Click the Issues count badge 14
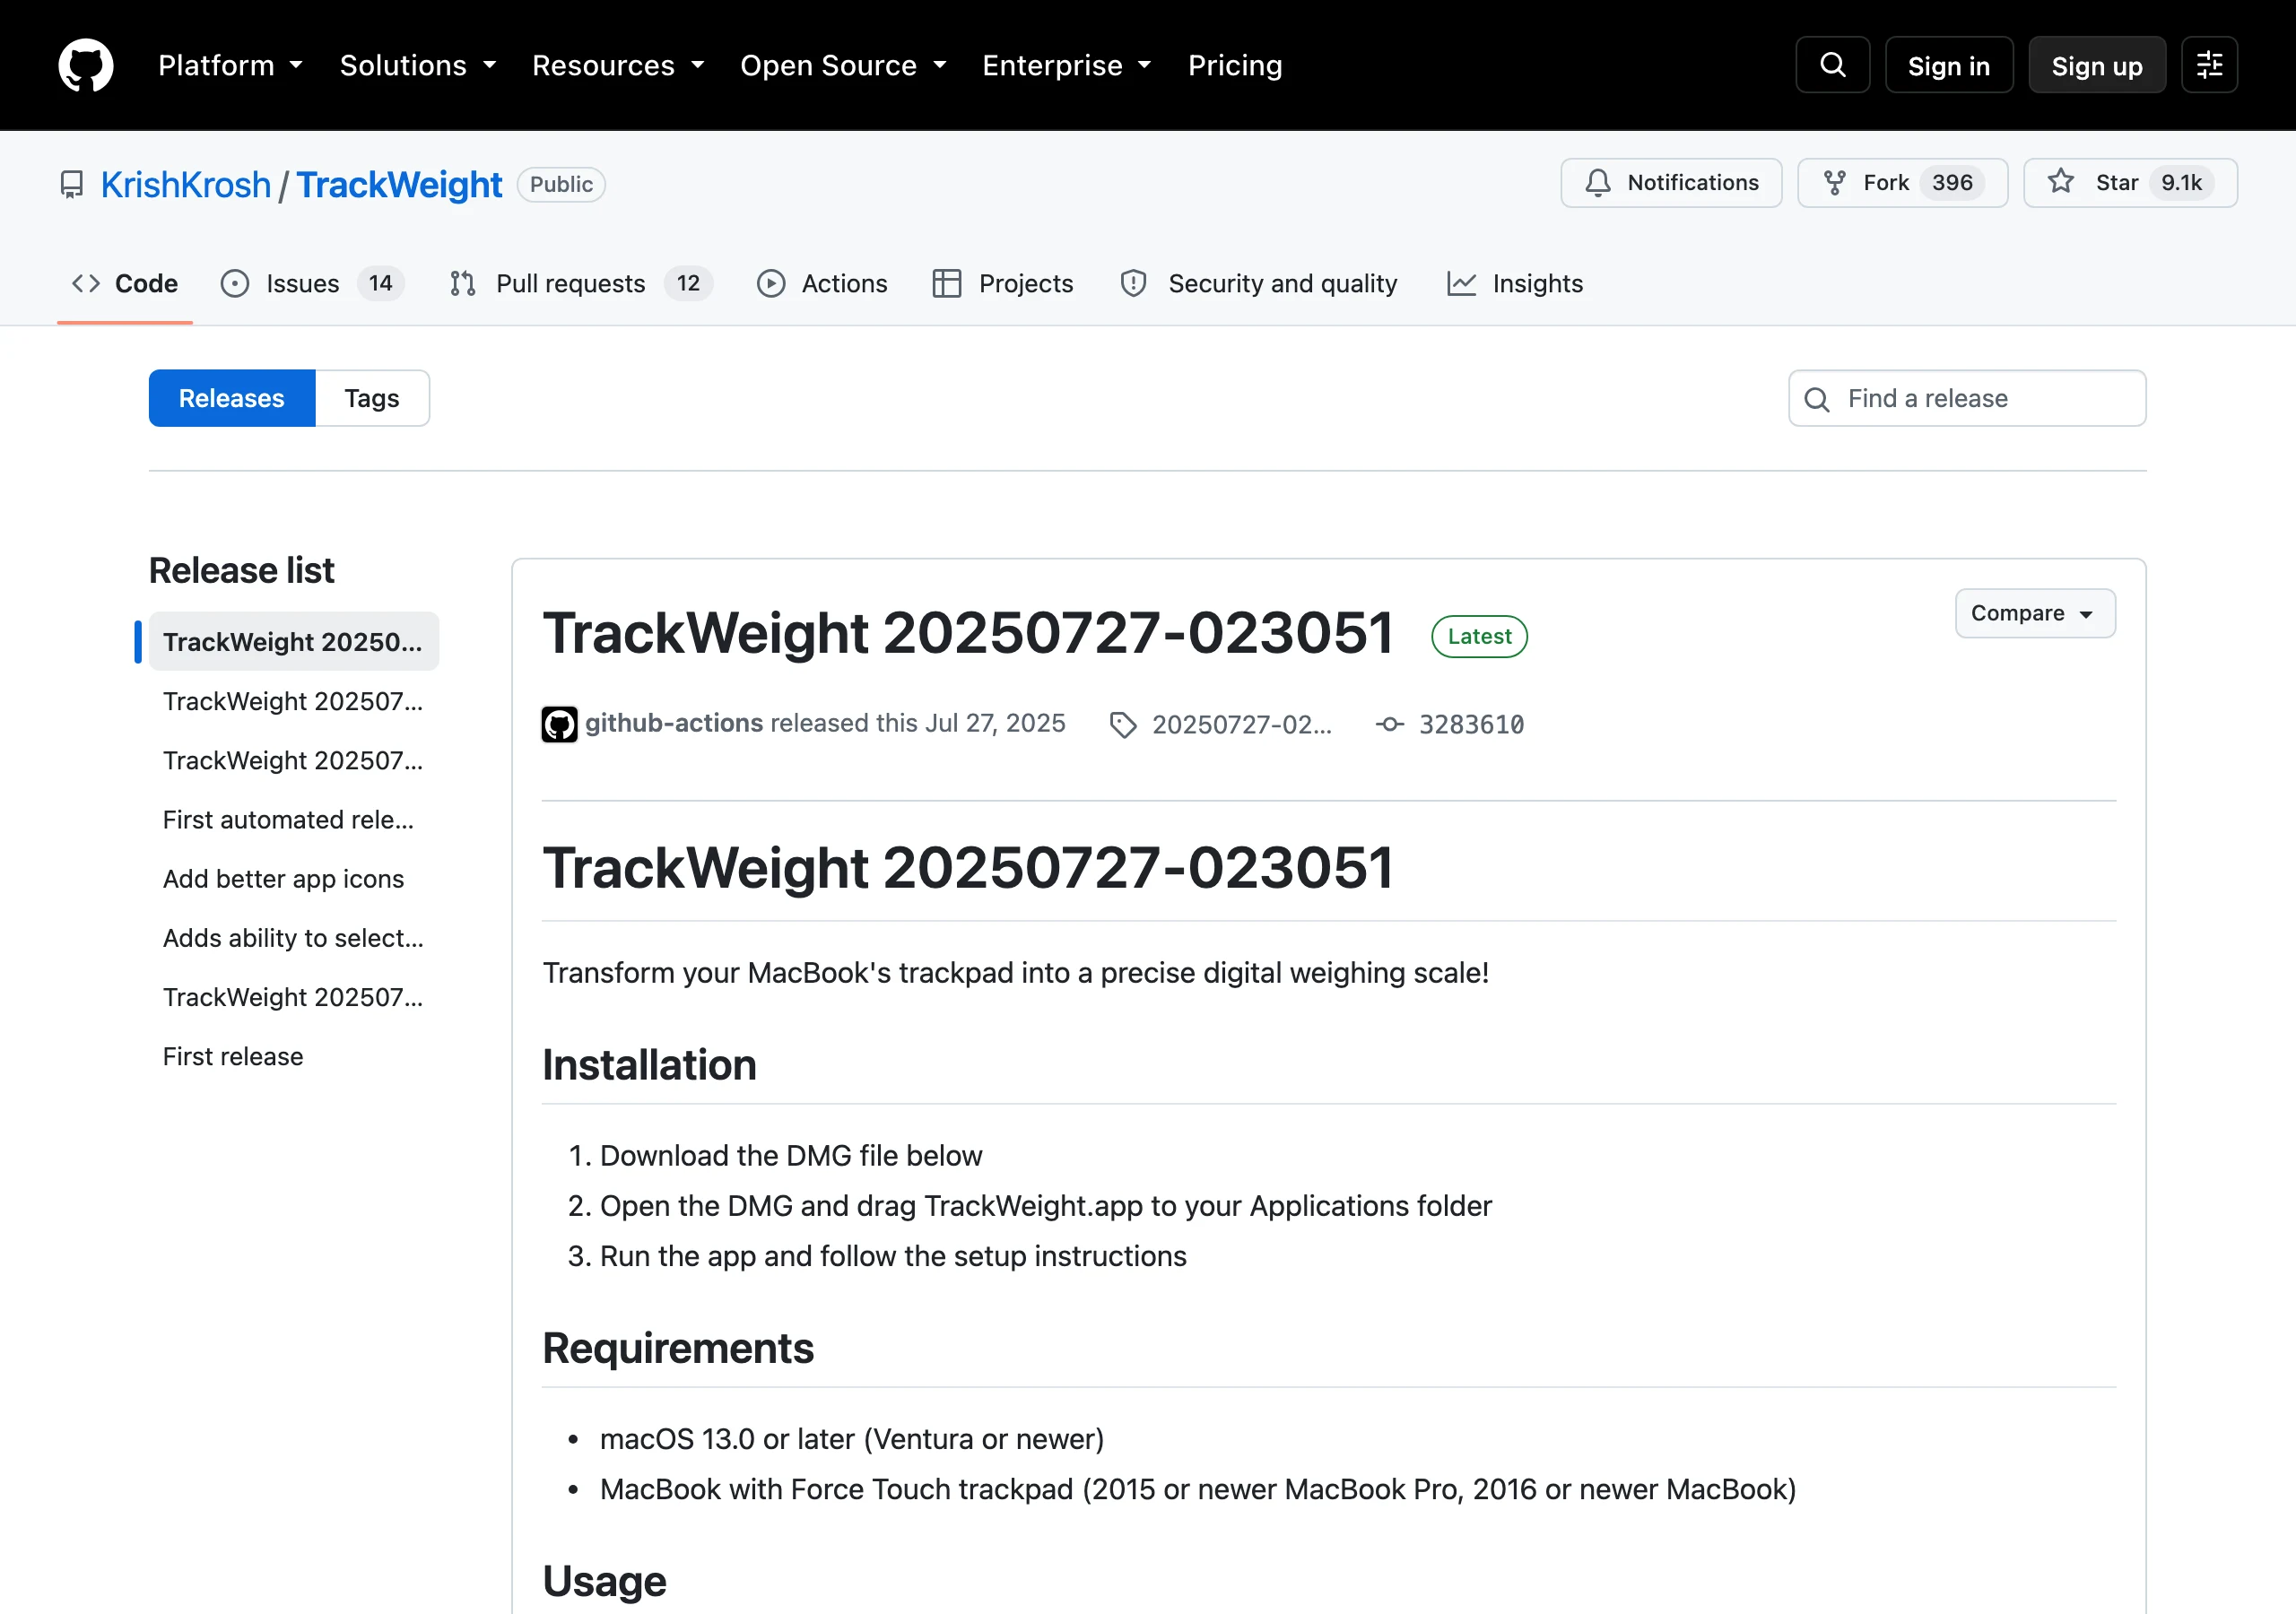This screenshot has width=2296, height=1614. pos(380,284)
